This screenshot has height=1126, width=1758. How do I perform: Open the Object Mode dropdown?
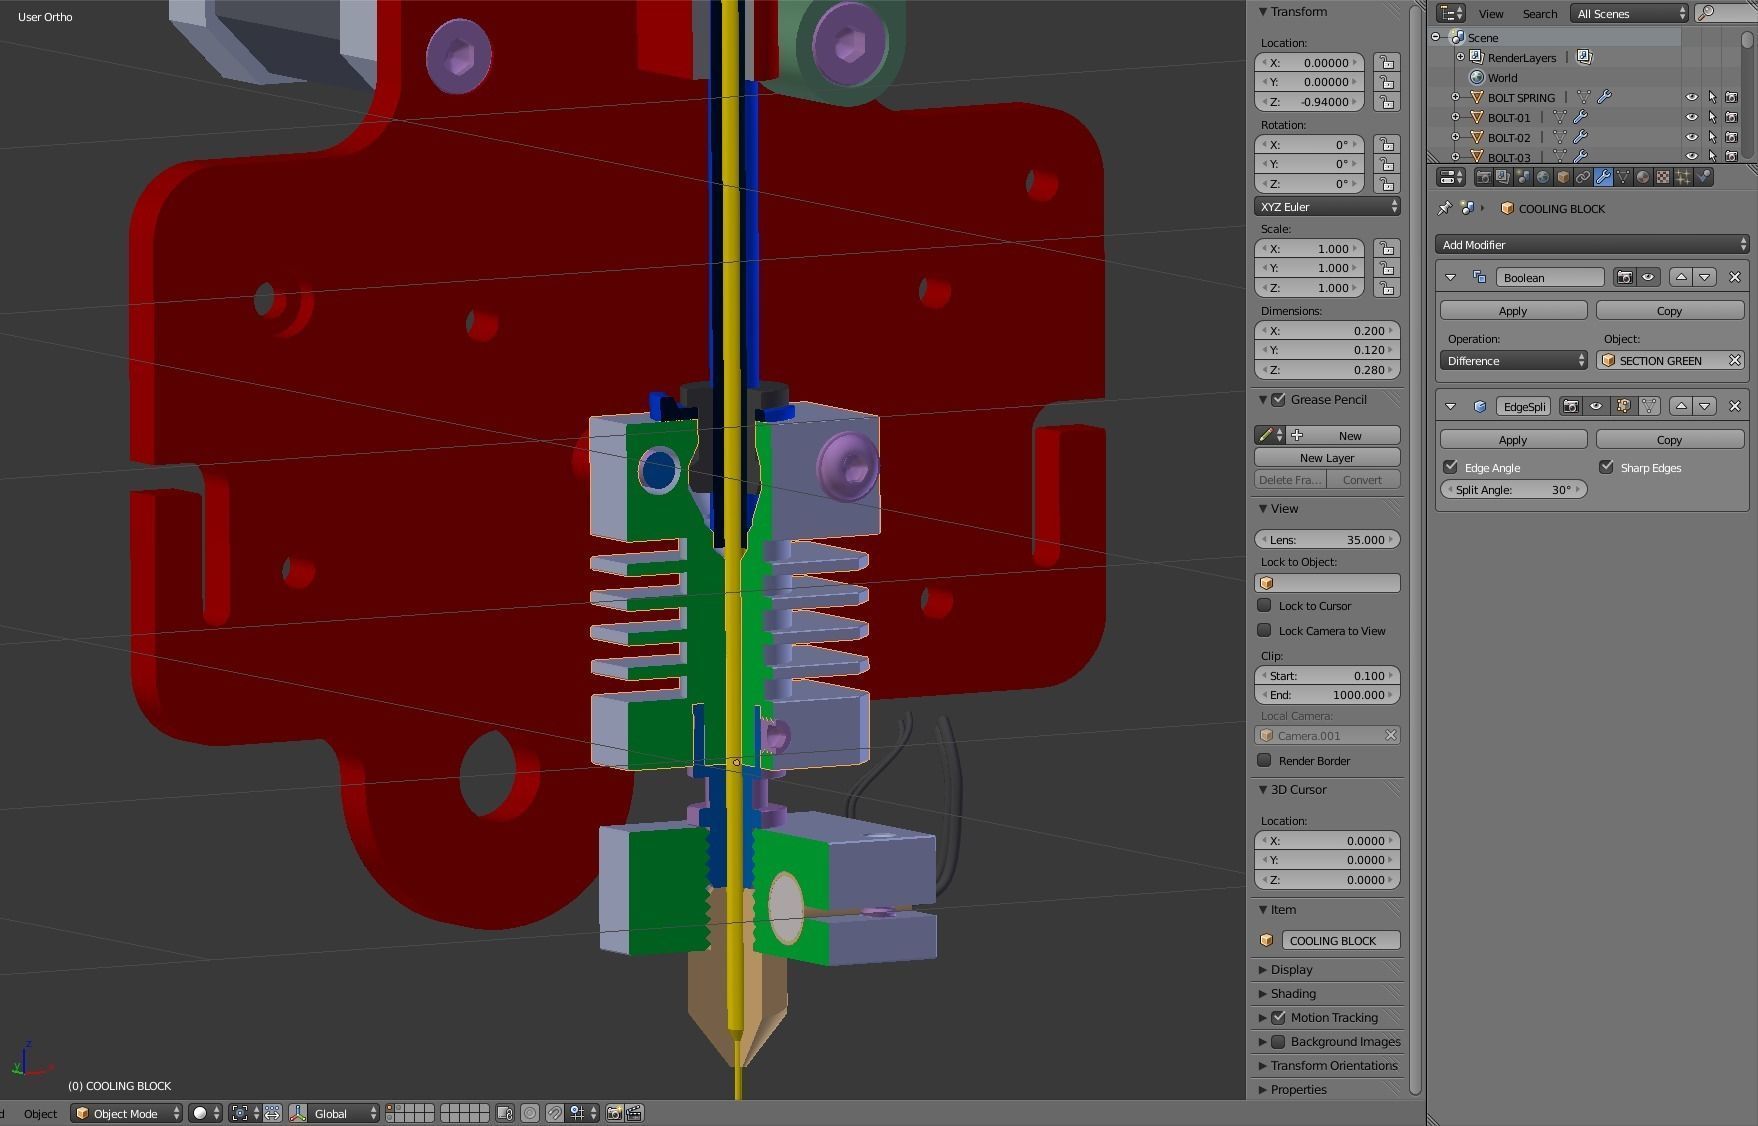126,1113
